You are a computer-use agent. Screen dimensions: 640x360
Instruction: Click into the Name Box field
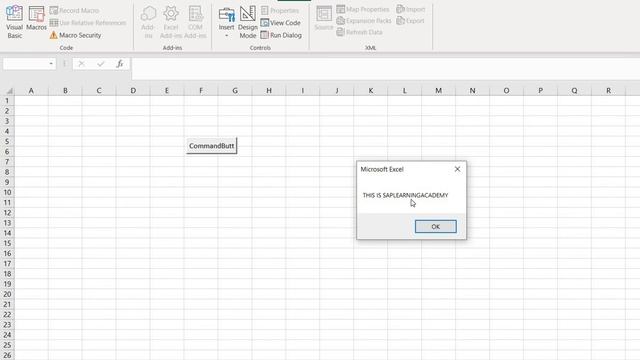[25, 64]
